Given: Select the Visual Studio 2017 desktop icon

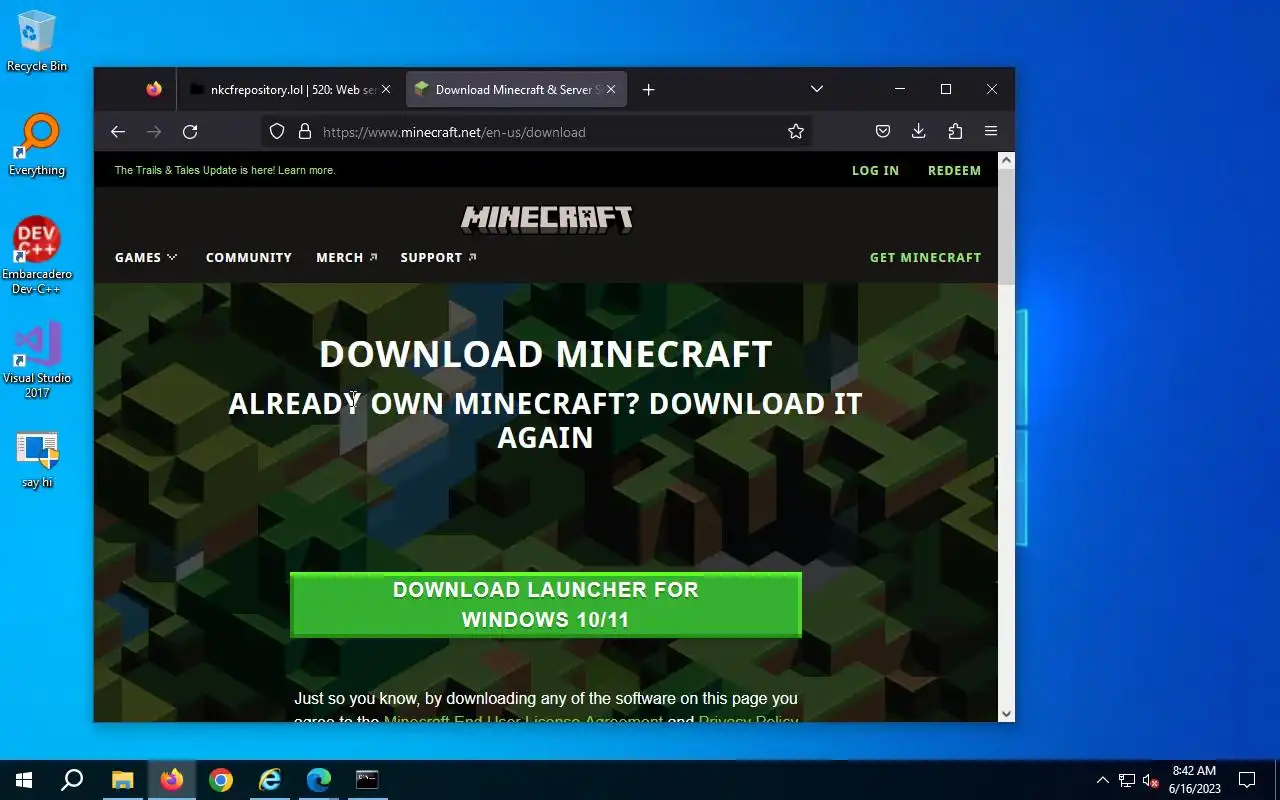Looking at the screenshot, I should [x=37, y=360].
